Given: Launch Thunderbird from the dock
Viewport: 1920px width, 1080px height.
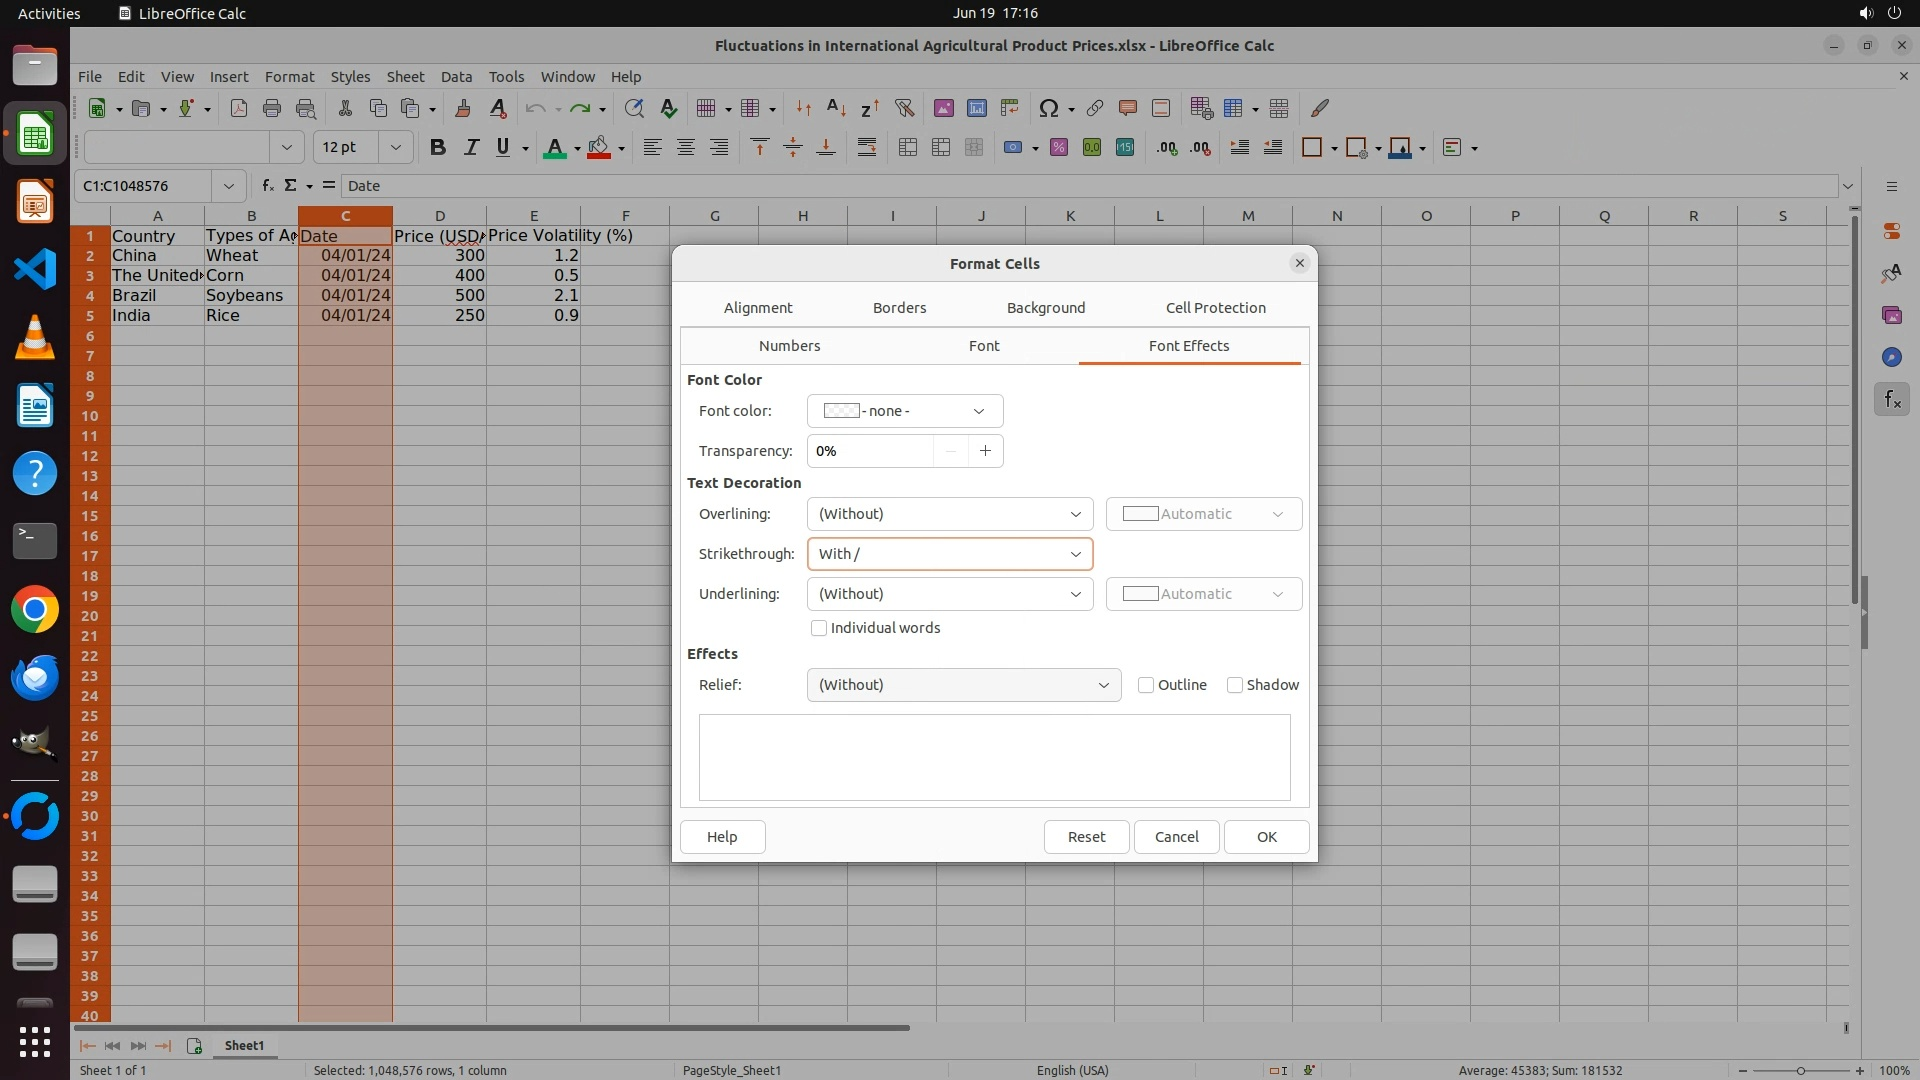Looking at the screenshot, I should (x=35, y=677).
